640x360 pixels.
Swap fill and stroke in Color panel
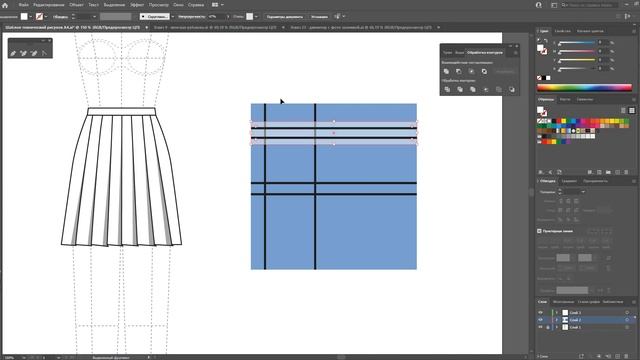pyautogui.click(x=546, y=40)
